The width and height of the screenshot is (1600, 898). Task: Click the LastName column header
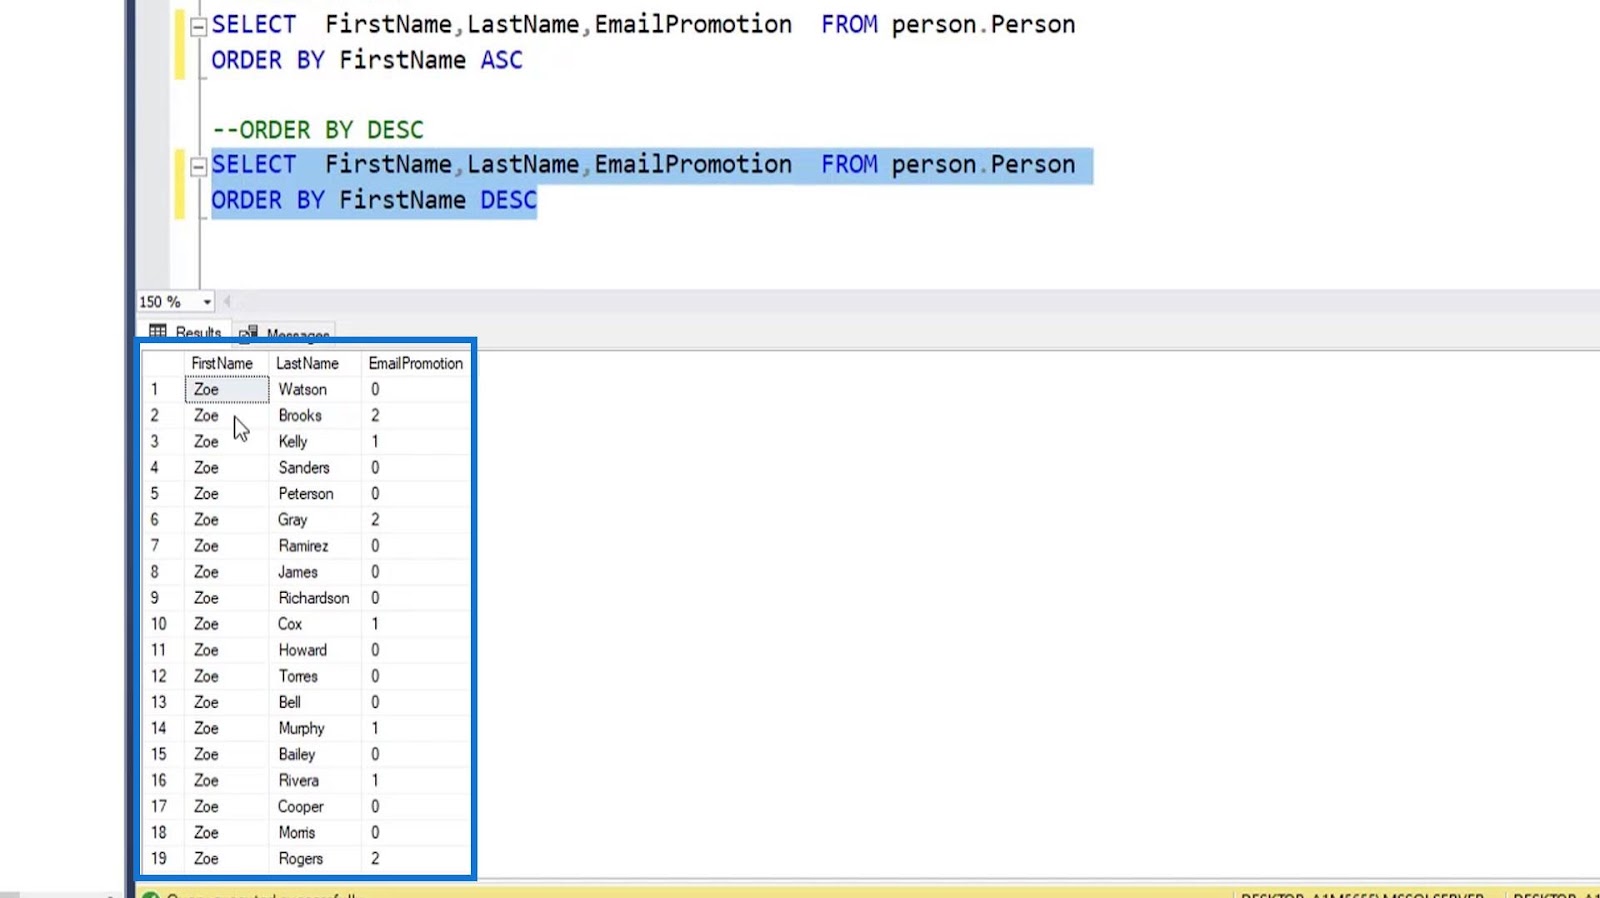point(315,363)
